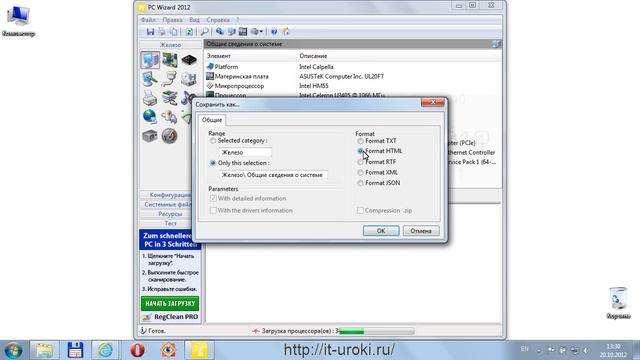
Task: Select Format XML radio button
Action: point(360,173)
